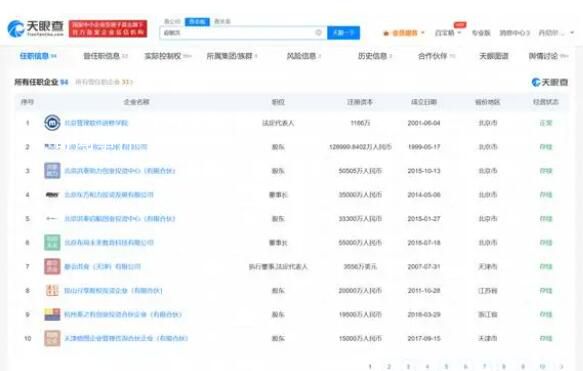583x371 pixels.
Task: Open the company name link in row 9
Action: click(x=123, y=314)
